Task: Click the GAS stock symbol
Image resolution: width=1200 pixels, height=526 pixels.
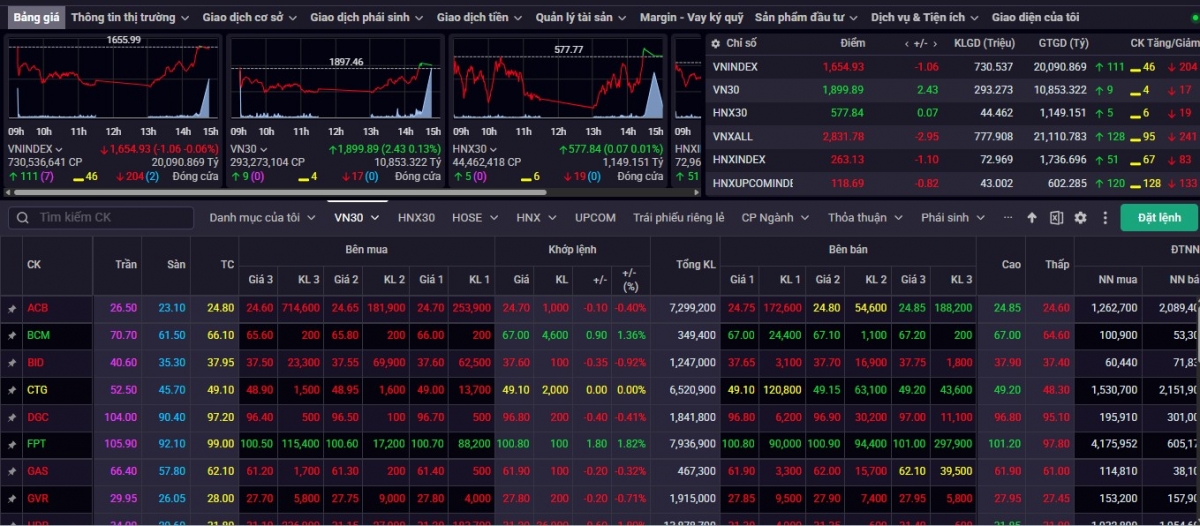Action: [38, 471]
